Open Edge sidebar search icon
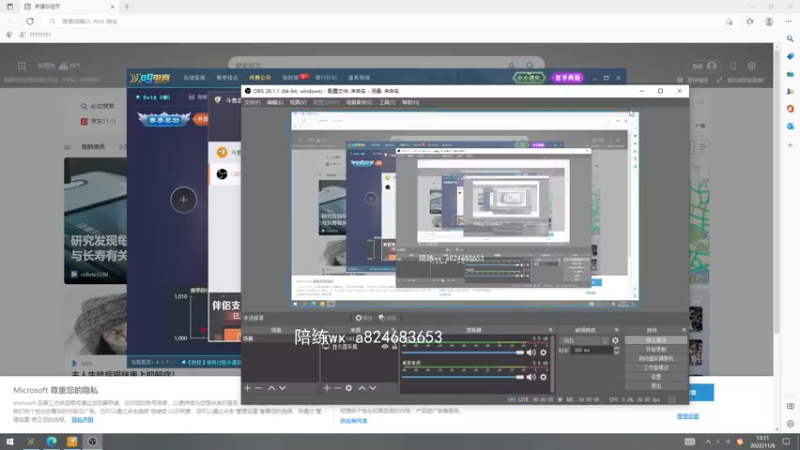The image size is (800, 450). click(790, 39)
